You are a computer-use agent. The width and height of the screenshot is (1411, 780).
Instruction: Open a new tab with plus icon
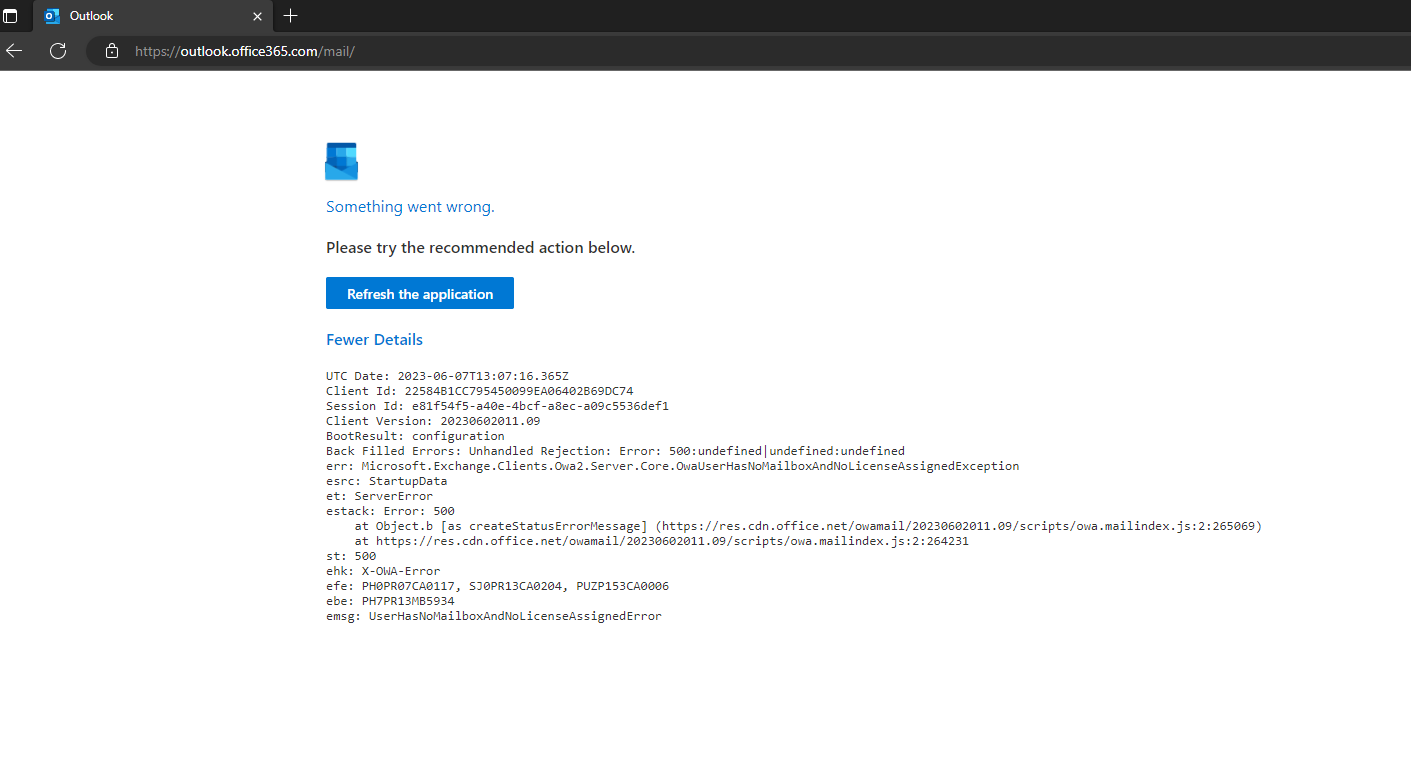coord(290,16)
